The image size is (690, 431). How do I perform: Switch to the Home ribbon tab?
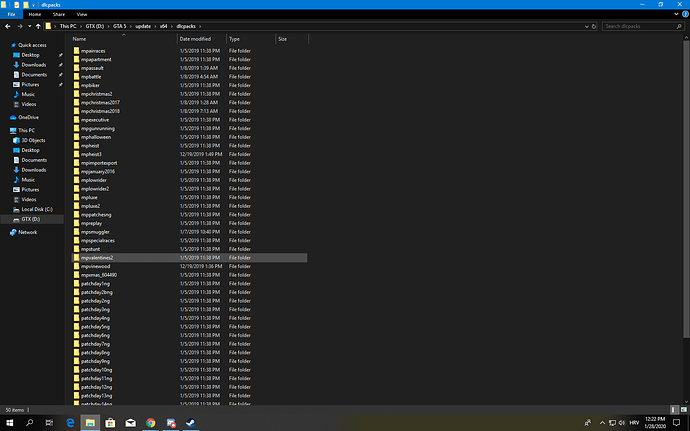35,15
